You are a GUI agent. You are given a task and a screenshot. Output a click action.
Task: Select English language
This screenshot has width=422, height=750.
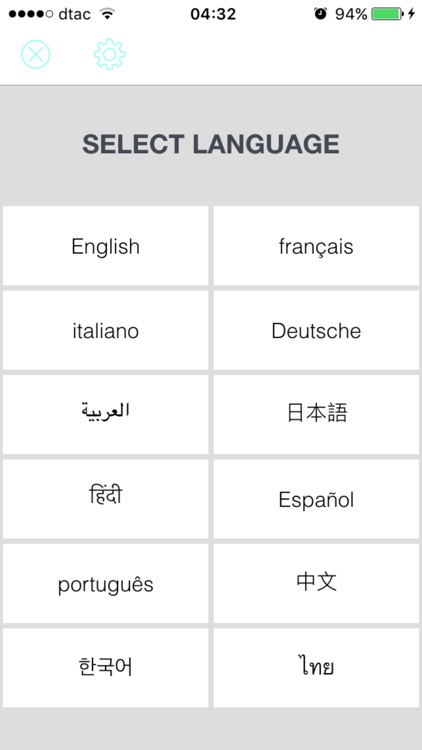106,246
